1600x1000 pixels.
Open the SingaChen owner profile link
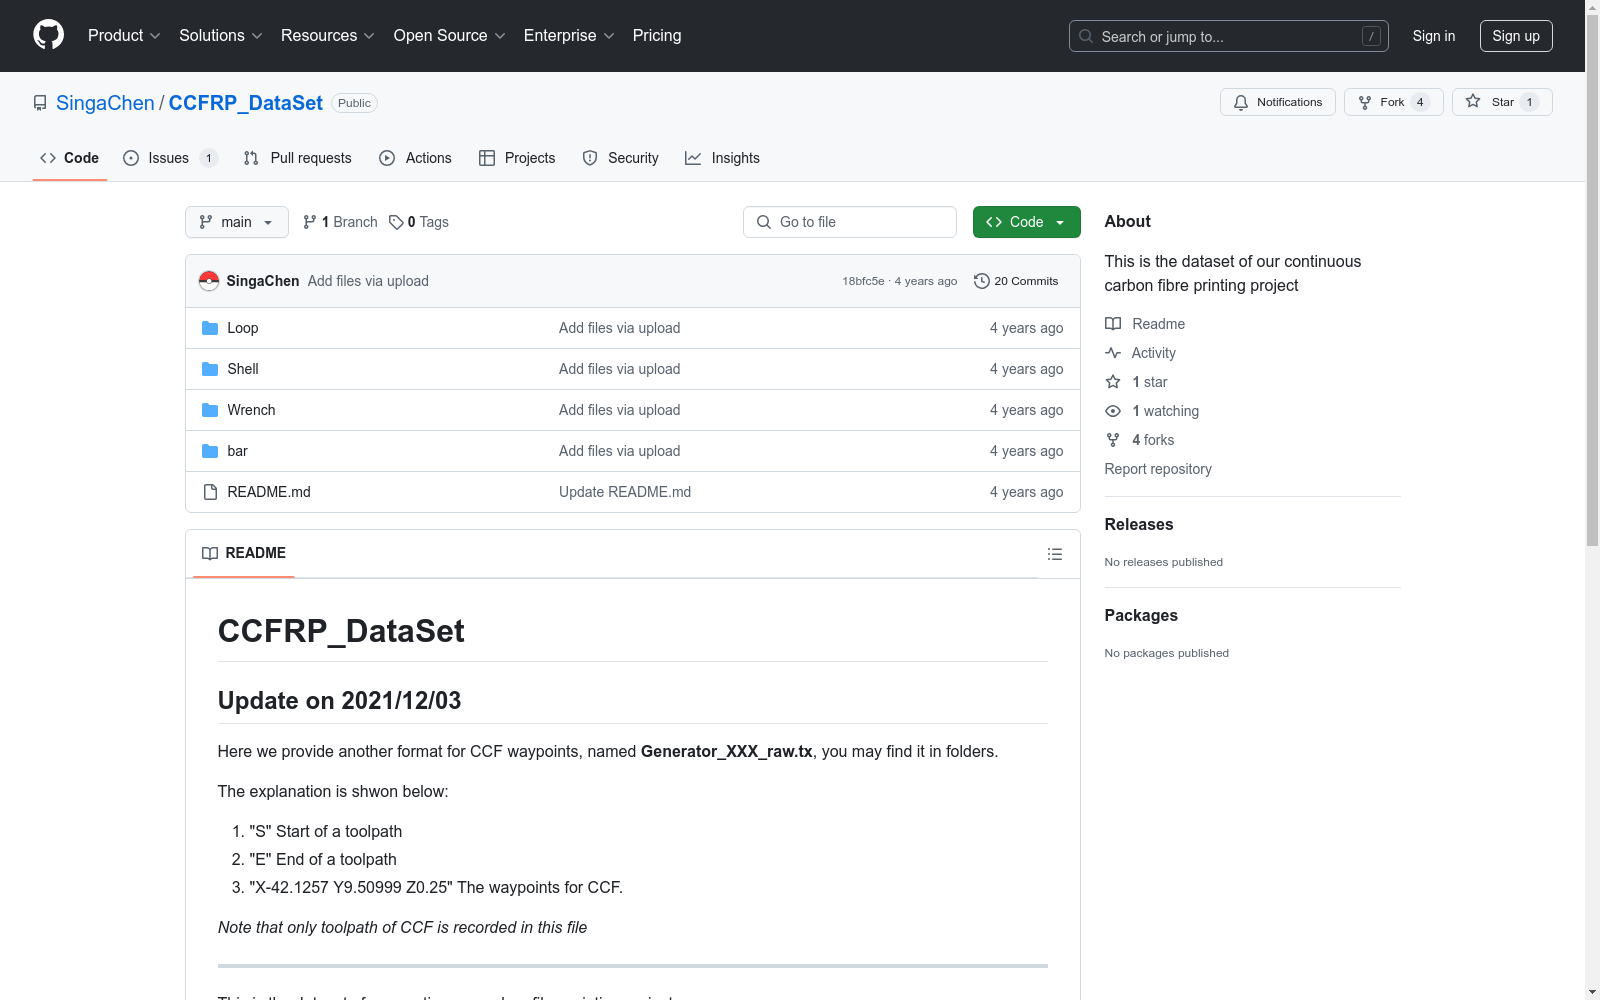click(x=105, y=103)
